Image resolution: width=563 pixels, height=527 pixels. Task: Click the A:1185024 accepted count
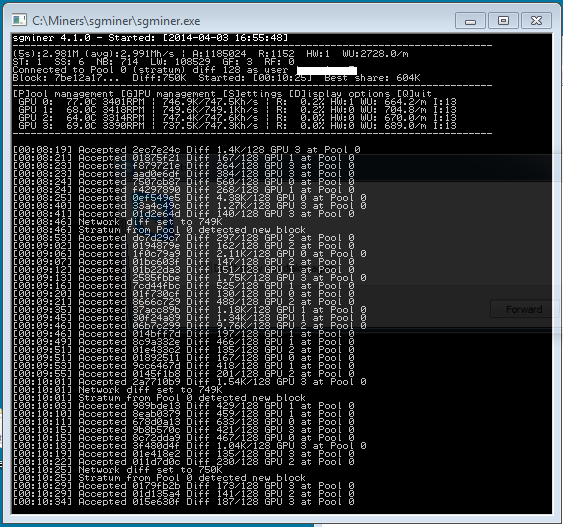[219, 53]
